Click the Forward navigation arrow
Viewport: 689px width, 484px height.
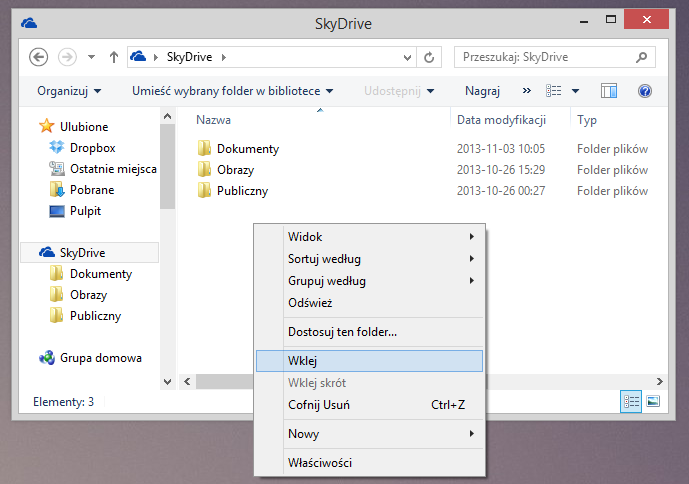67,57
